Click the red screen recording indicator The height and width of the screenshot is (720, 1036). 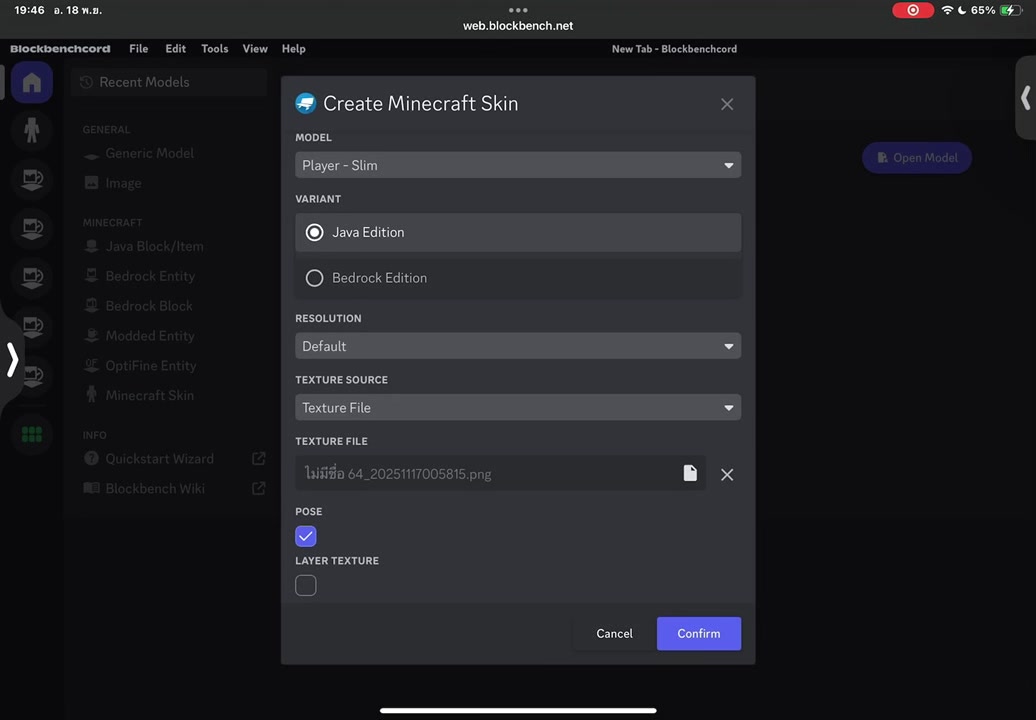912,10
